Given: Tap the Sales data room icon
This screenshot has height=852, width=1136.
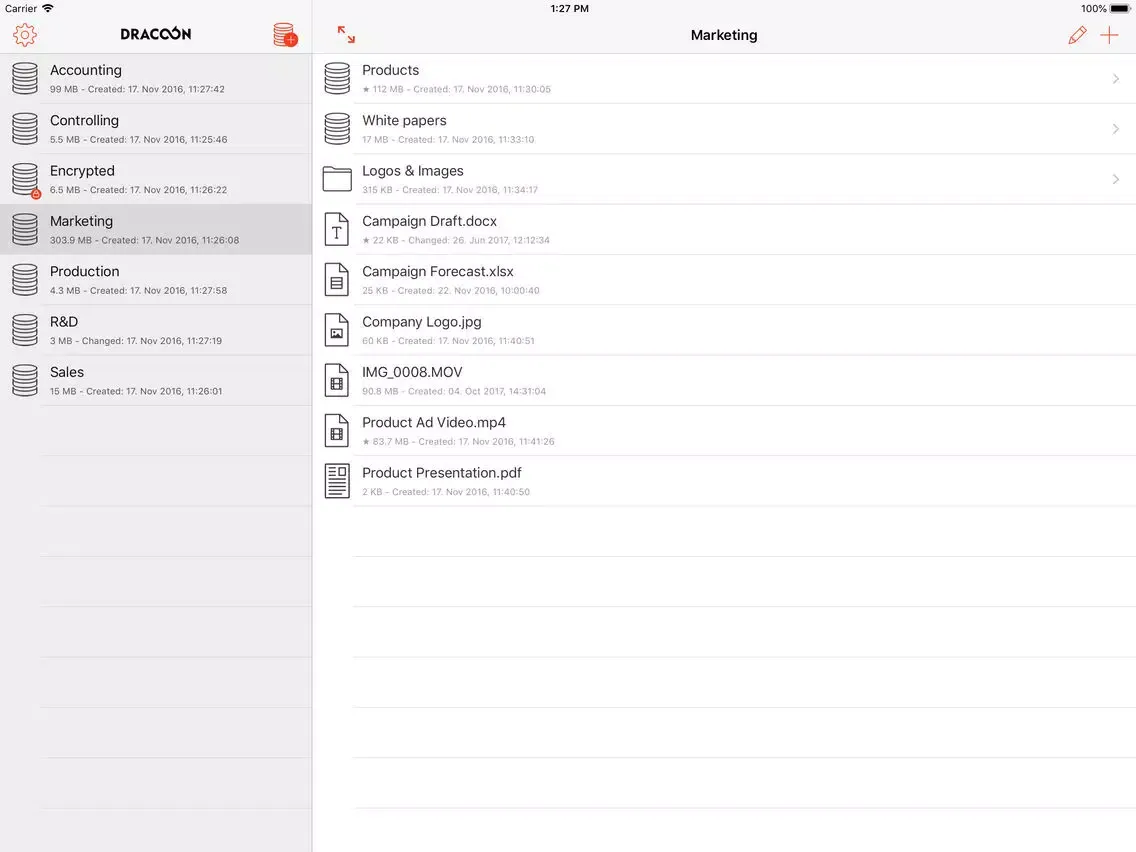Looking at the screenshot, I should click(25, 380).
